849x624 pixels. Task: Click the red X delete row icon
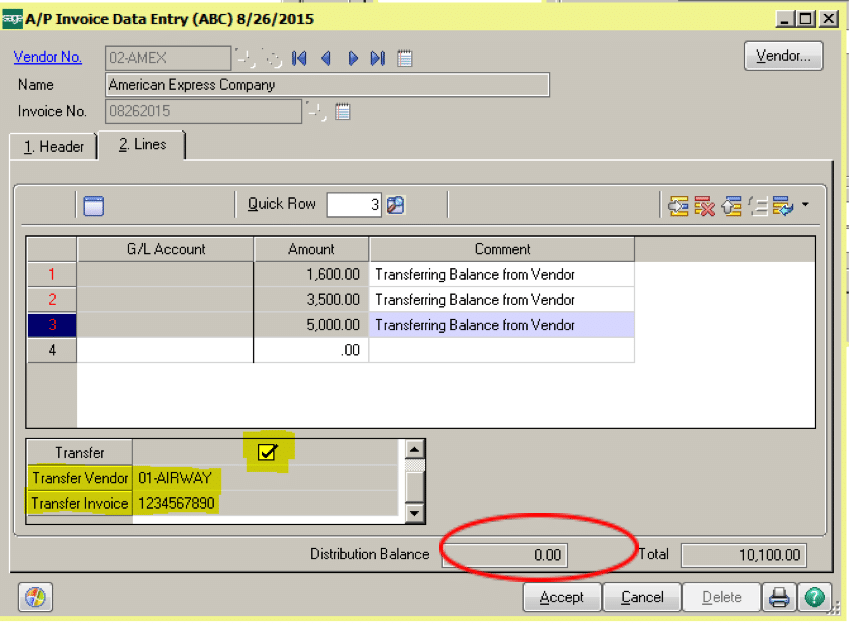(x=705, y=206)
